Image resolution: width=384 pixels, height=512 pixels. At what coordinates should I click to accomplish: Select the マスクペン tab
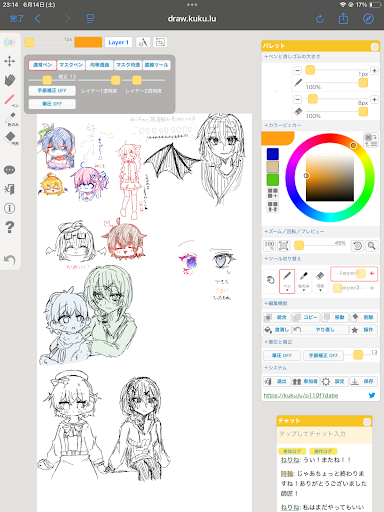coord(71,65)
